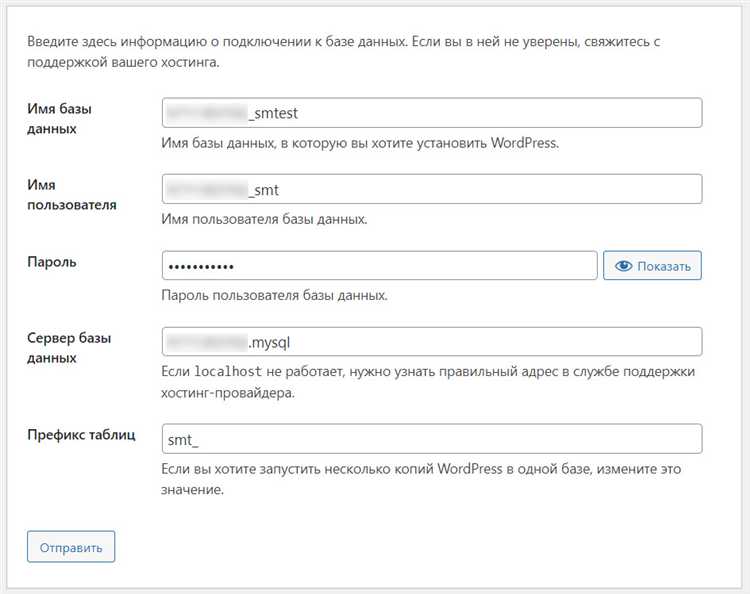Focus the password field with dots
Screen dimensions: 750x594
coord(380,265)
